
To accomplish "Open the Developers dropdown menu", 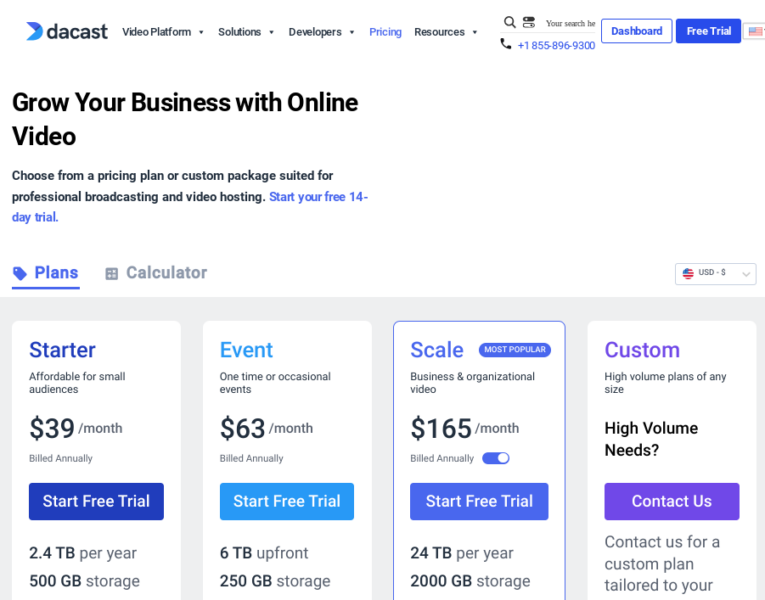I will pos(321,32).
